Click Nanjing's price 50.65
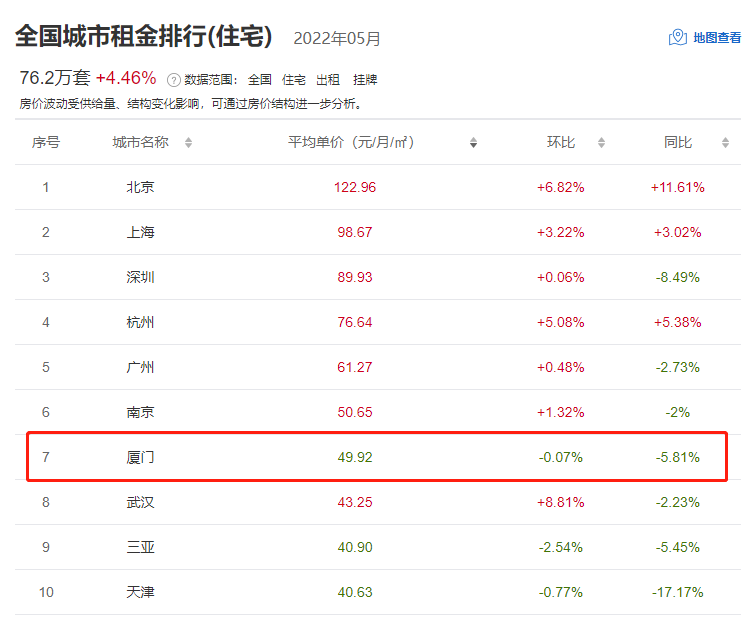Screen dimensions: 747x621 (355, 412)
